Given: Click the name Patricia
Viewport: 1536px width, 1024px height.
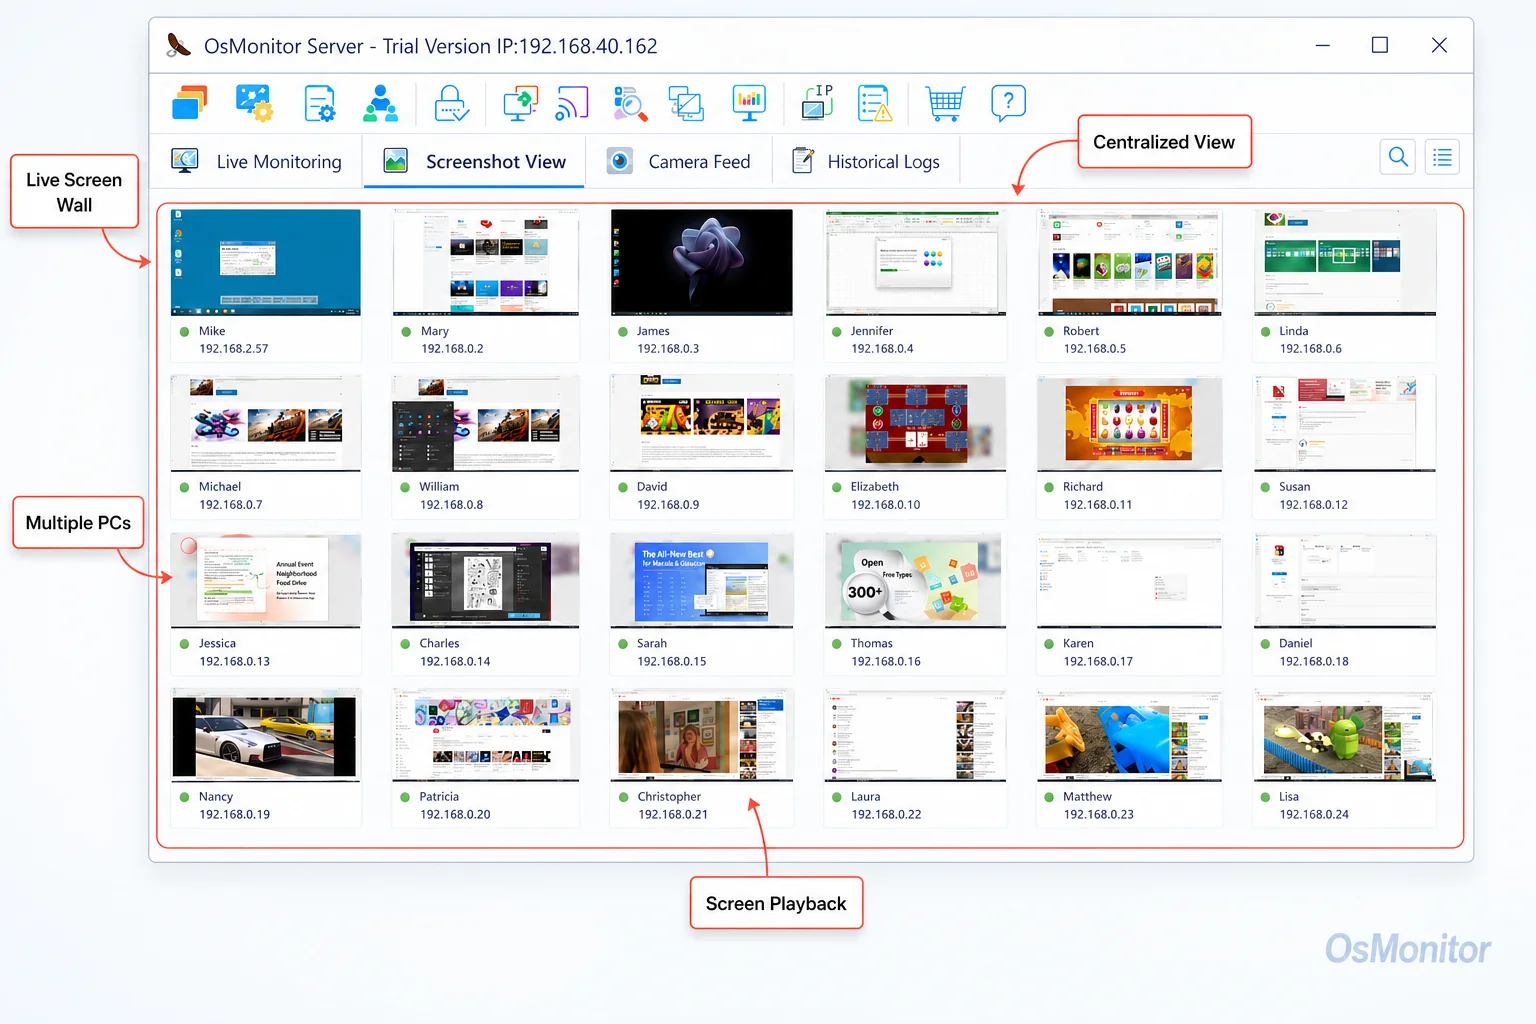Looking at the screenshot, I should click(439, 797).
